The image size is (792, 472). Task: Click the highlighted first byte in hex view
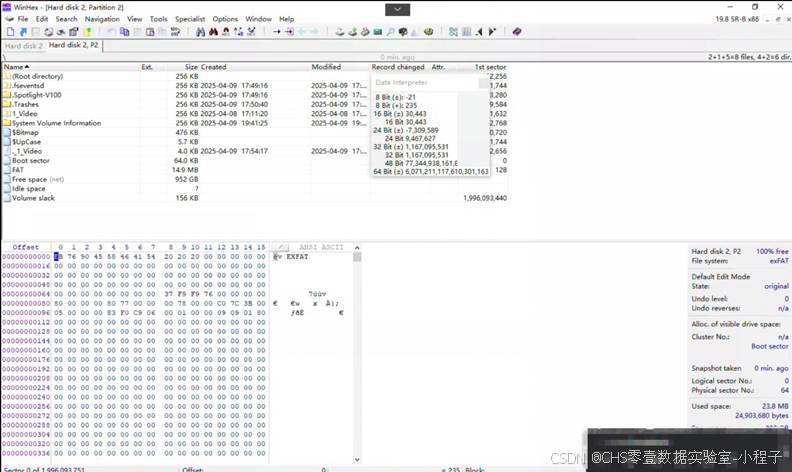pos(59,257)
